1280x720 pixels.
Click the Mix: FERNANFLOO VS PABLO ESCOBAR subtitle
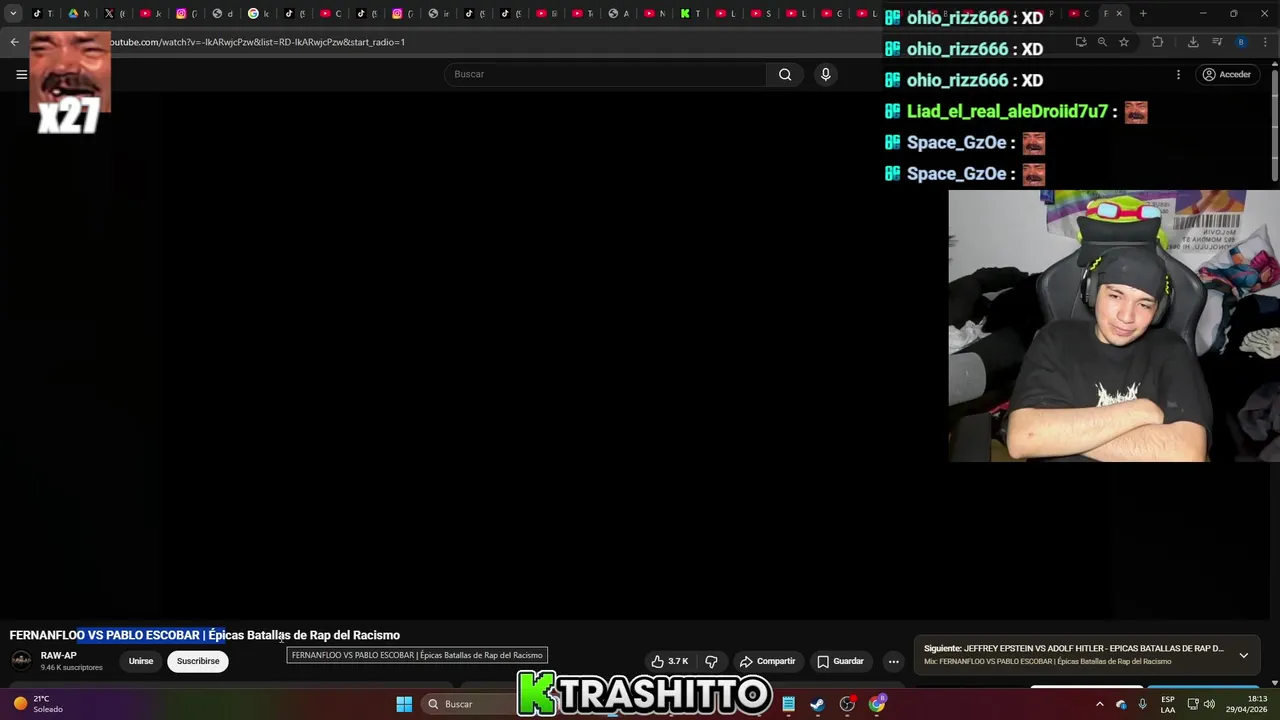pos(1047,662)
